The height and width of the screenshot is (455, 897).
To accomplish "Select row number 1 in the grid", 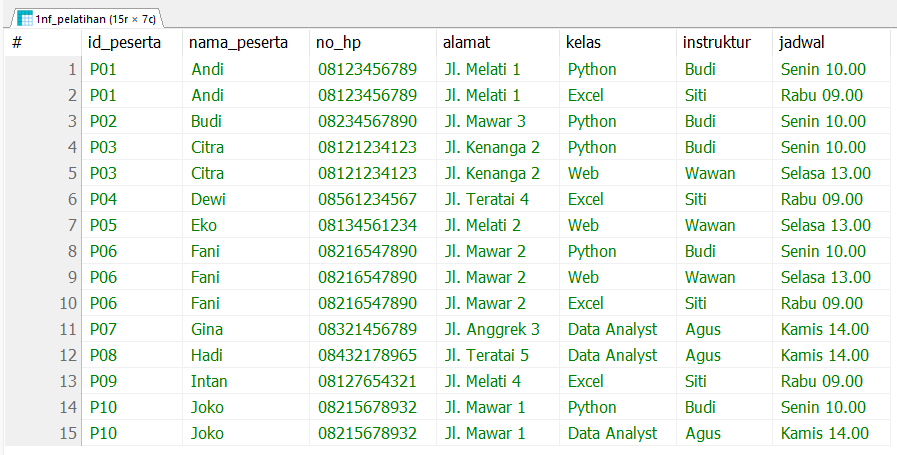I will (43, 69).
